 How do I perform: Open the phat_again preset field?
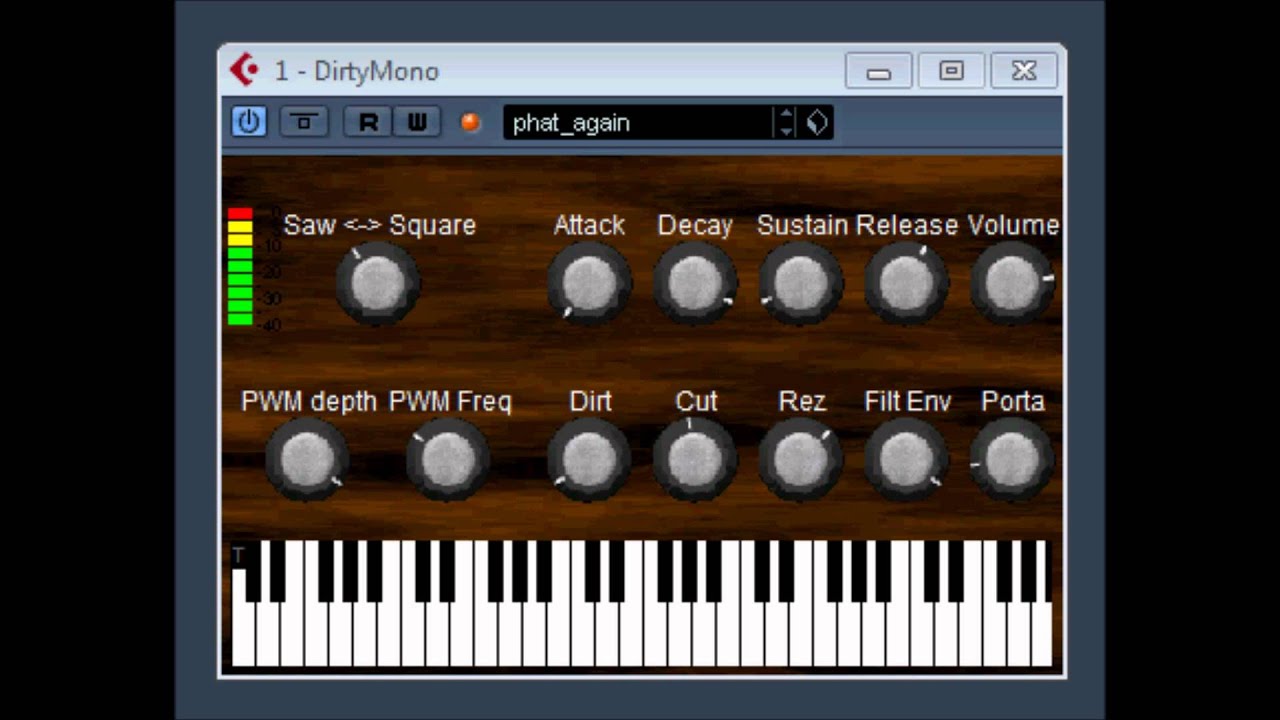(x=638, y=122)
